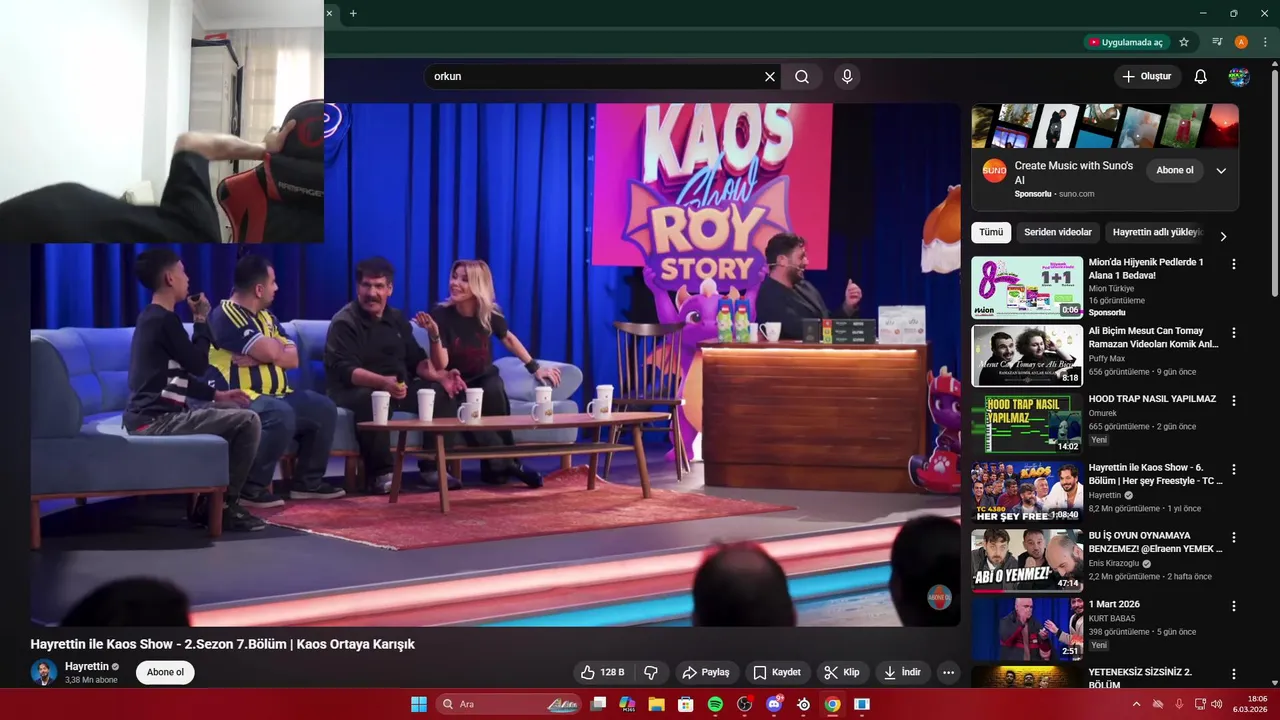Click Suno channel logo in ad

[x=994, y=170]
